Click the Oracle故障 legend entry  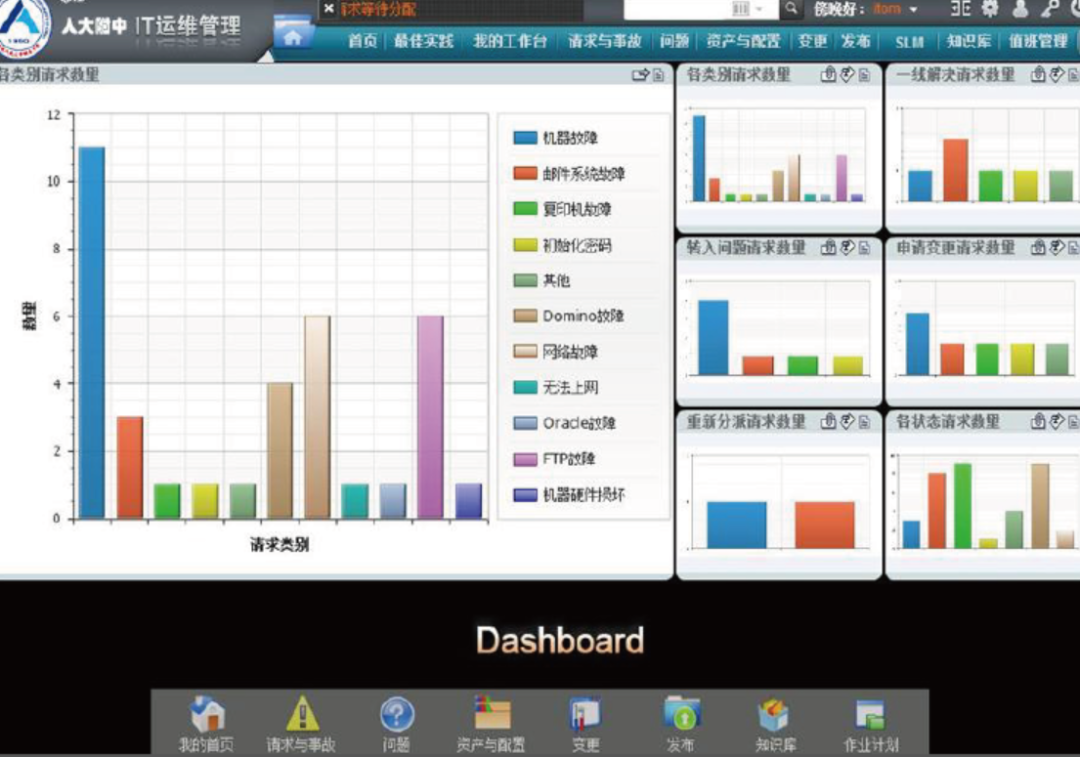565,423
